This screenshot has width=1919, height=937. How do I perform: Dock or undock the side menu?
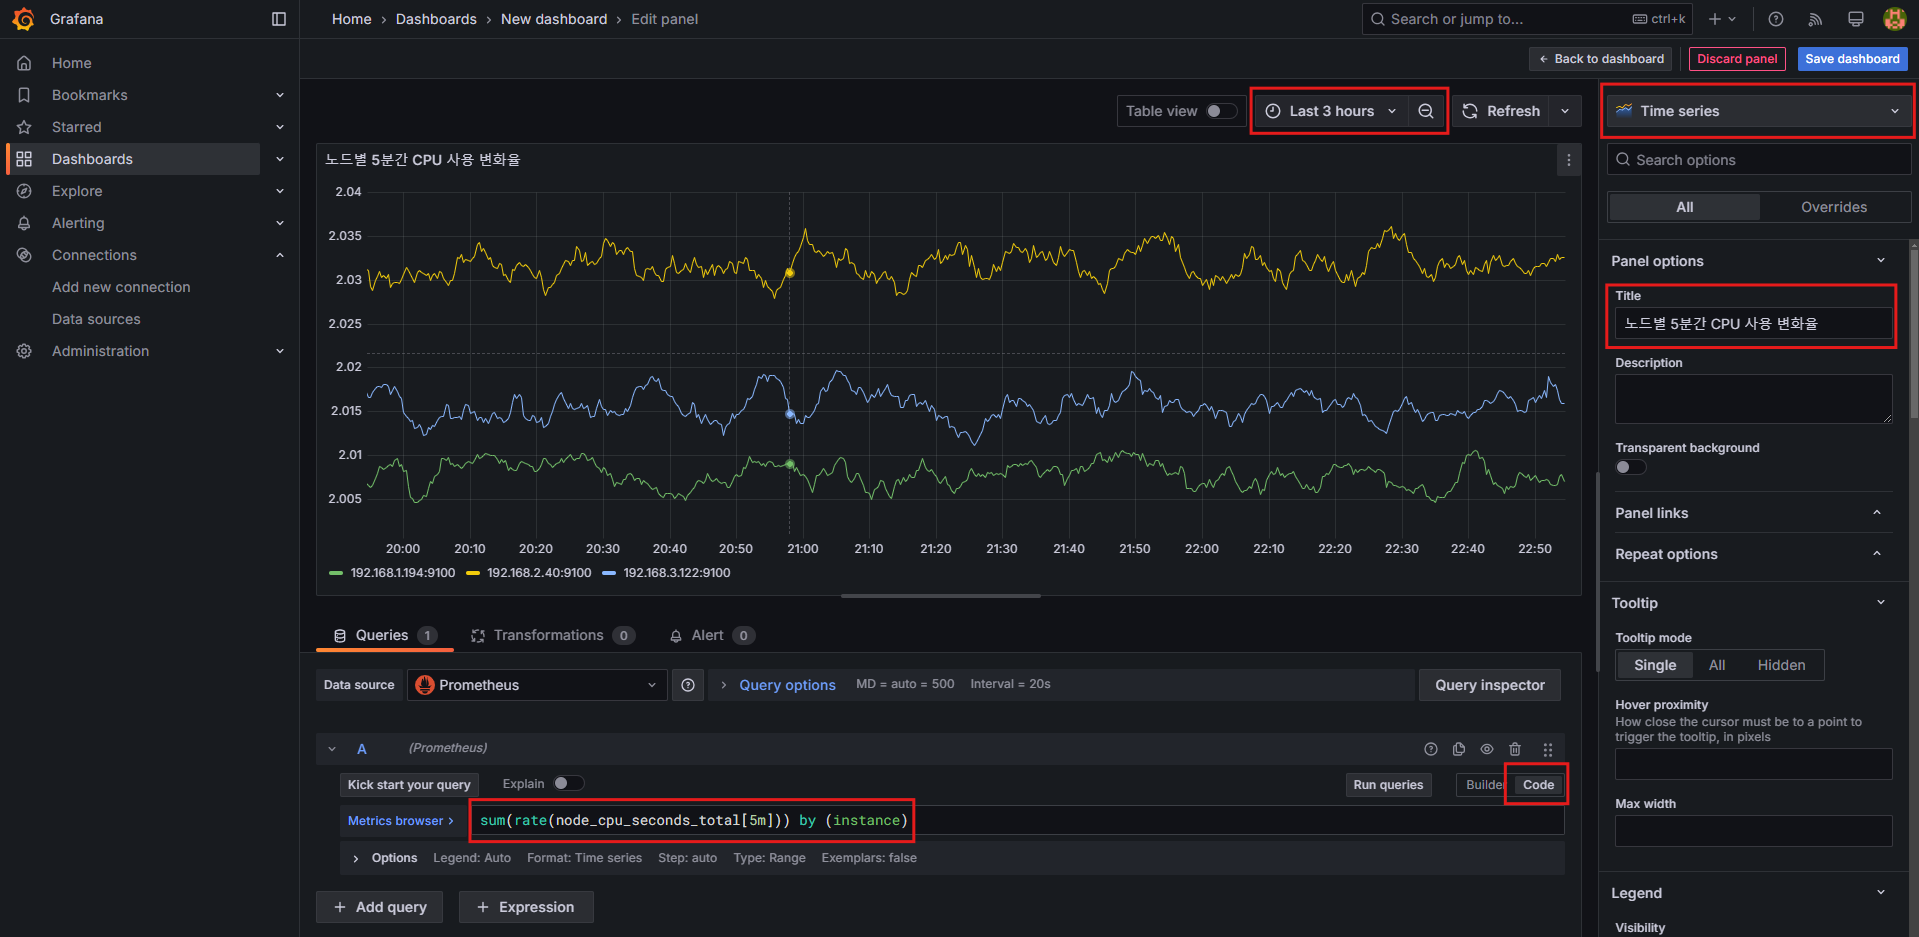(279, 19)
